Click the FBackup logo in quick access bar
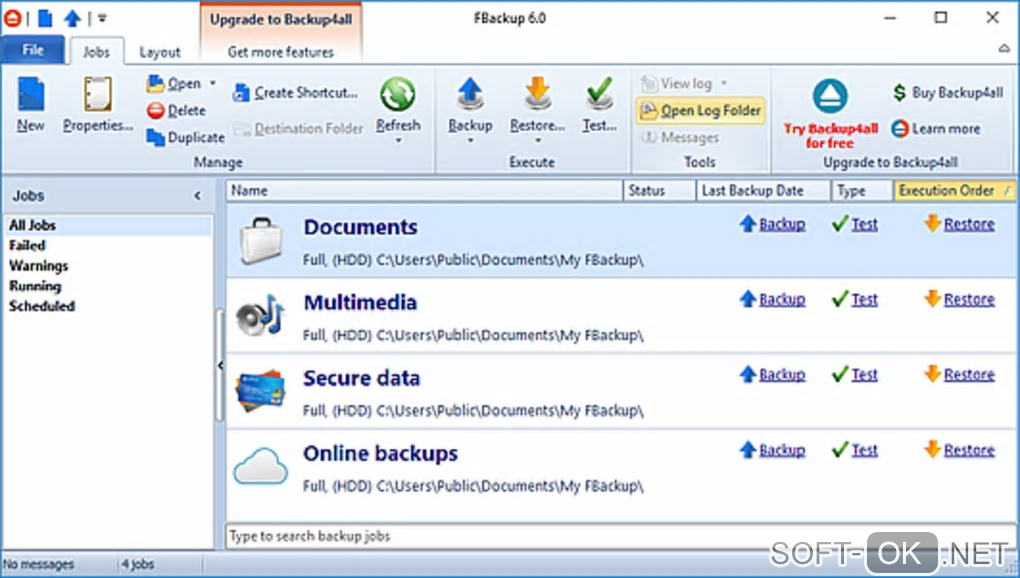 click(x=12, y=18)
